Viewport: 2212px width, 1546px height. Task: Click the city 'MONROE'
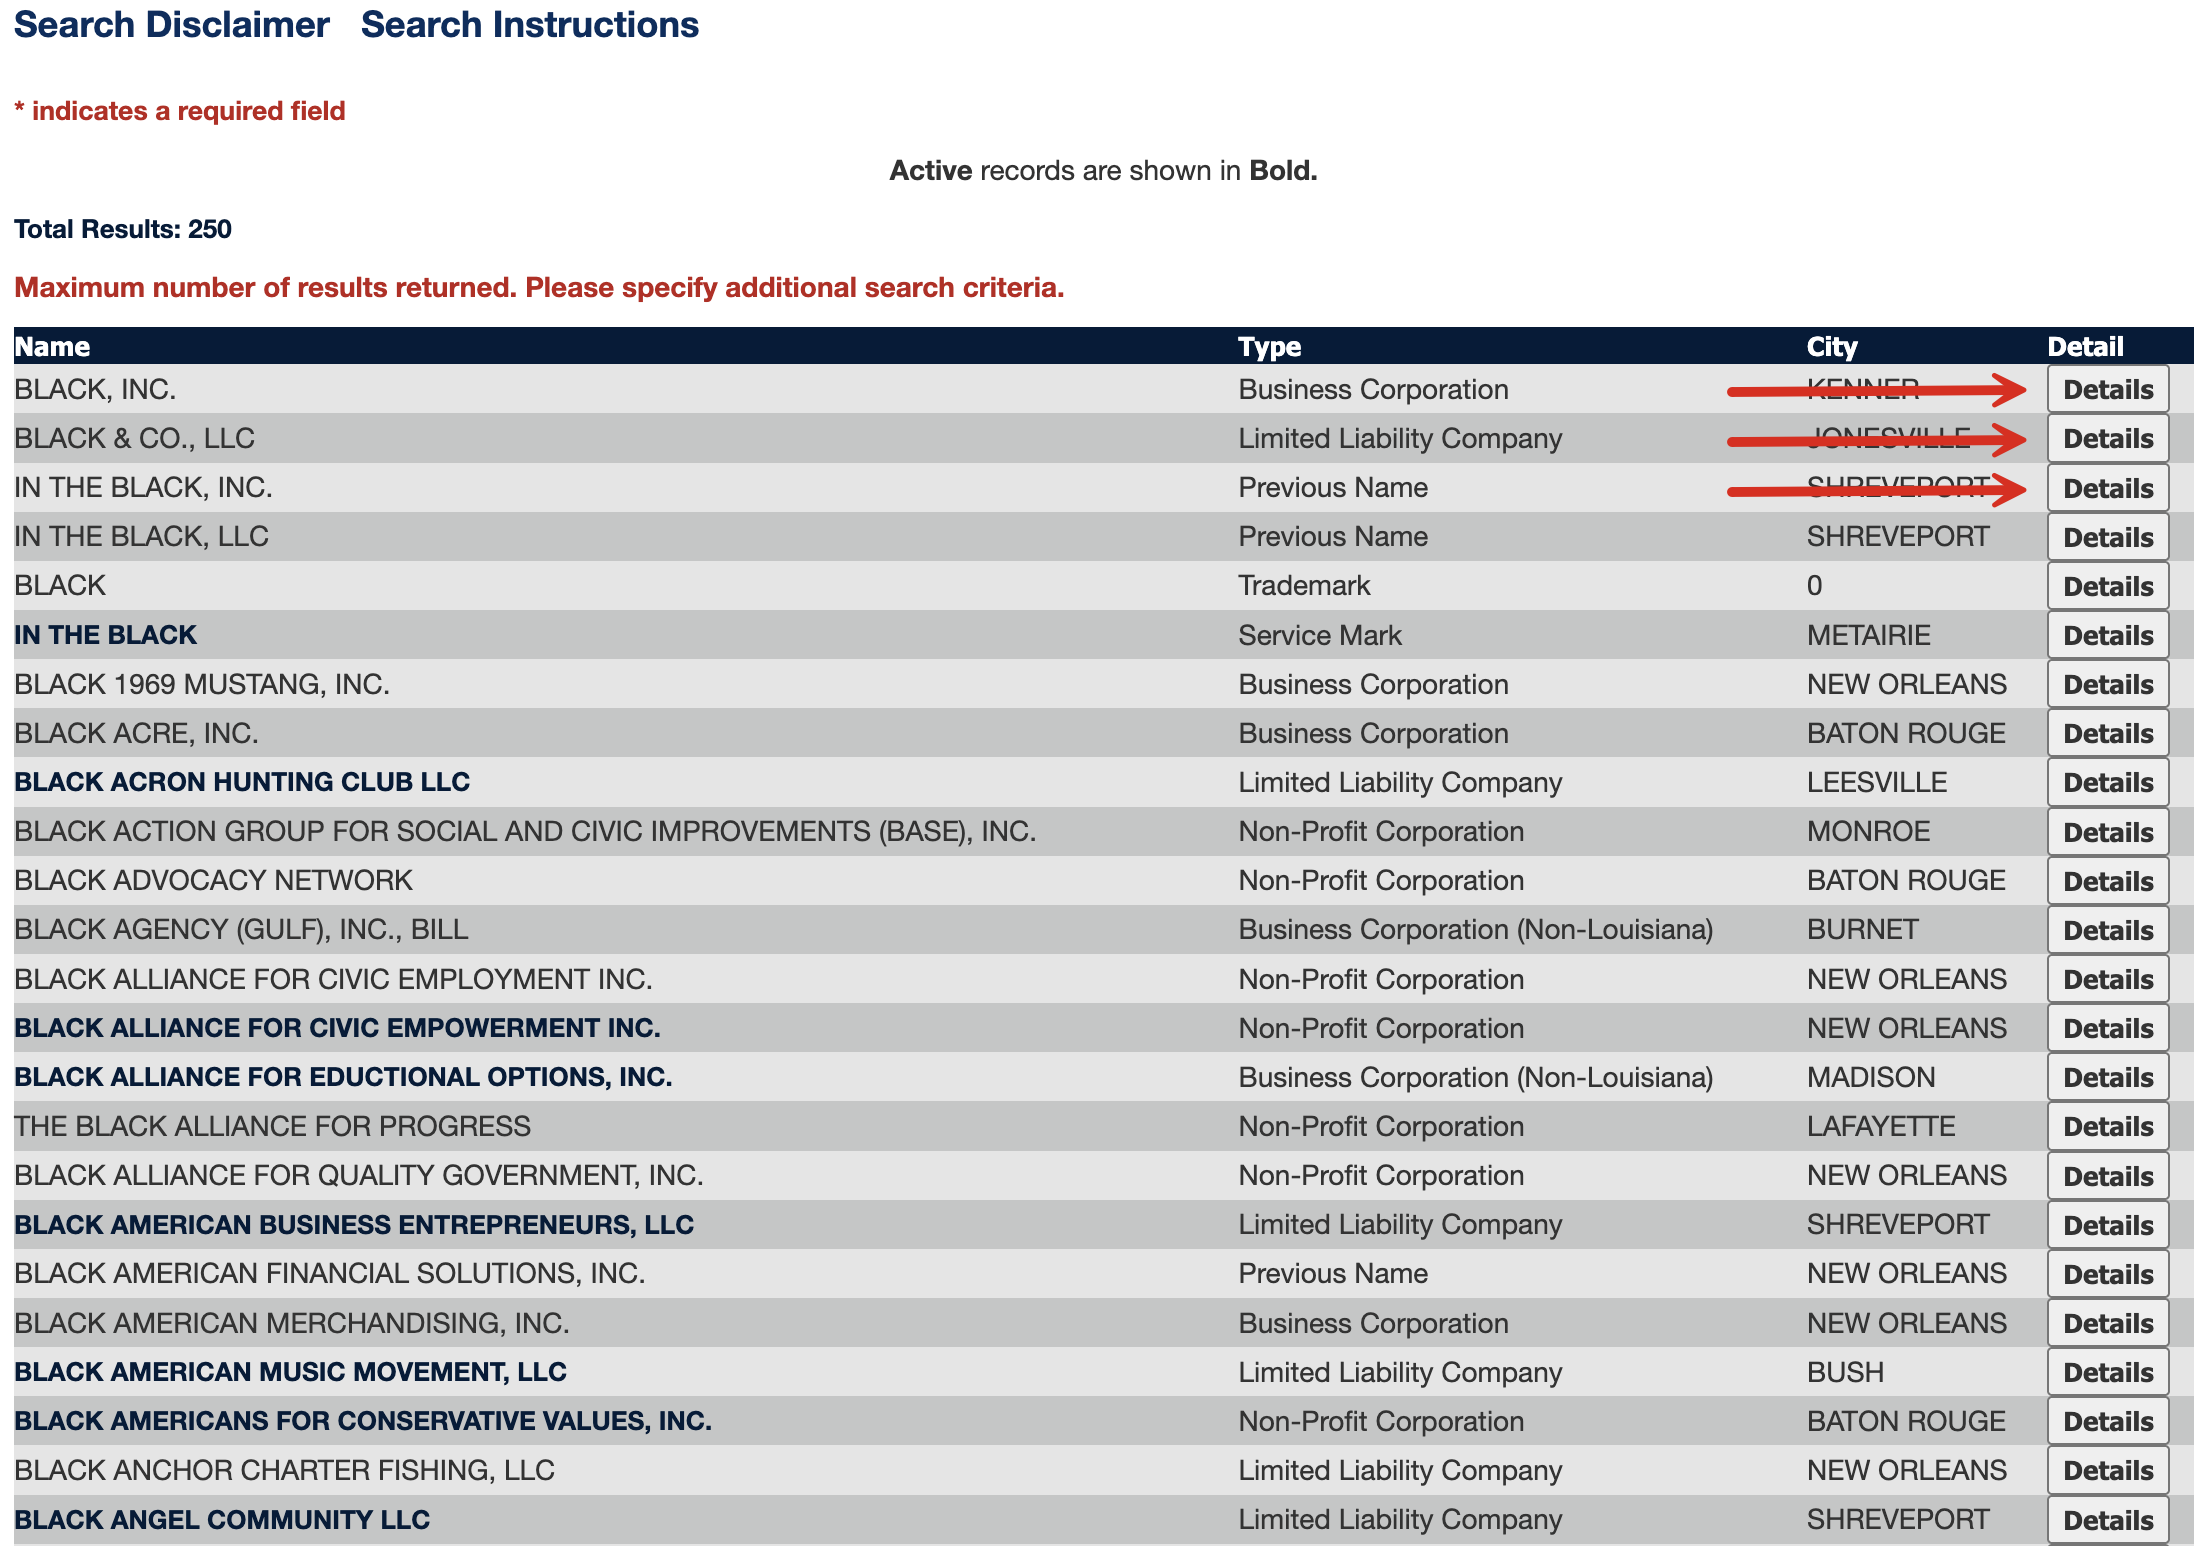tap(1868, 831)
